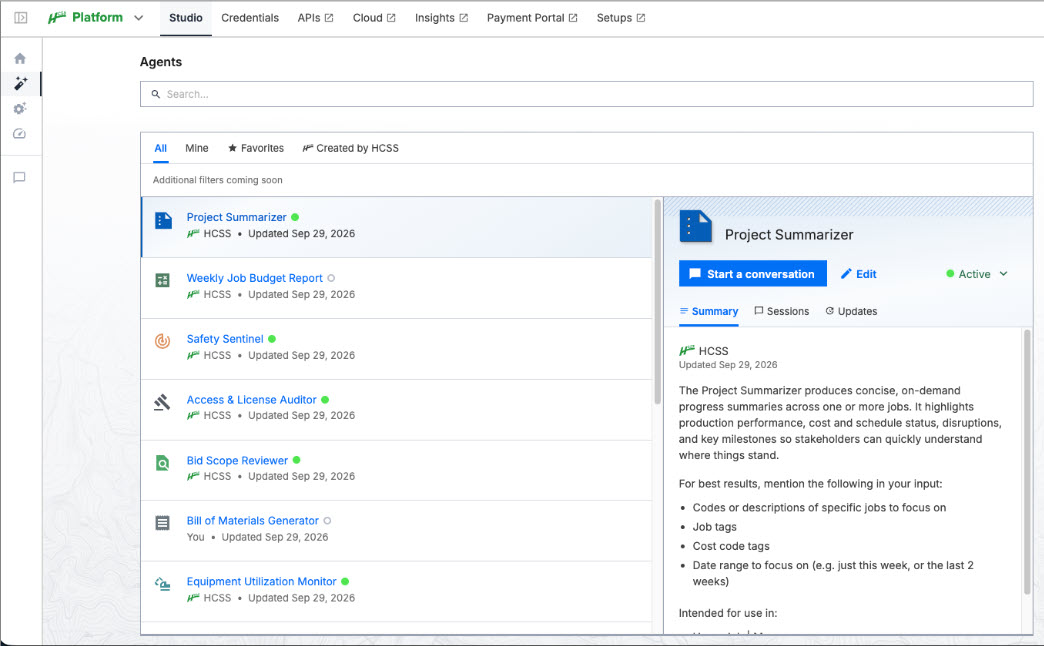Click the Bill of Materials Generator list icon
1044x646 pixels.
(x=162, y=523)
